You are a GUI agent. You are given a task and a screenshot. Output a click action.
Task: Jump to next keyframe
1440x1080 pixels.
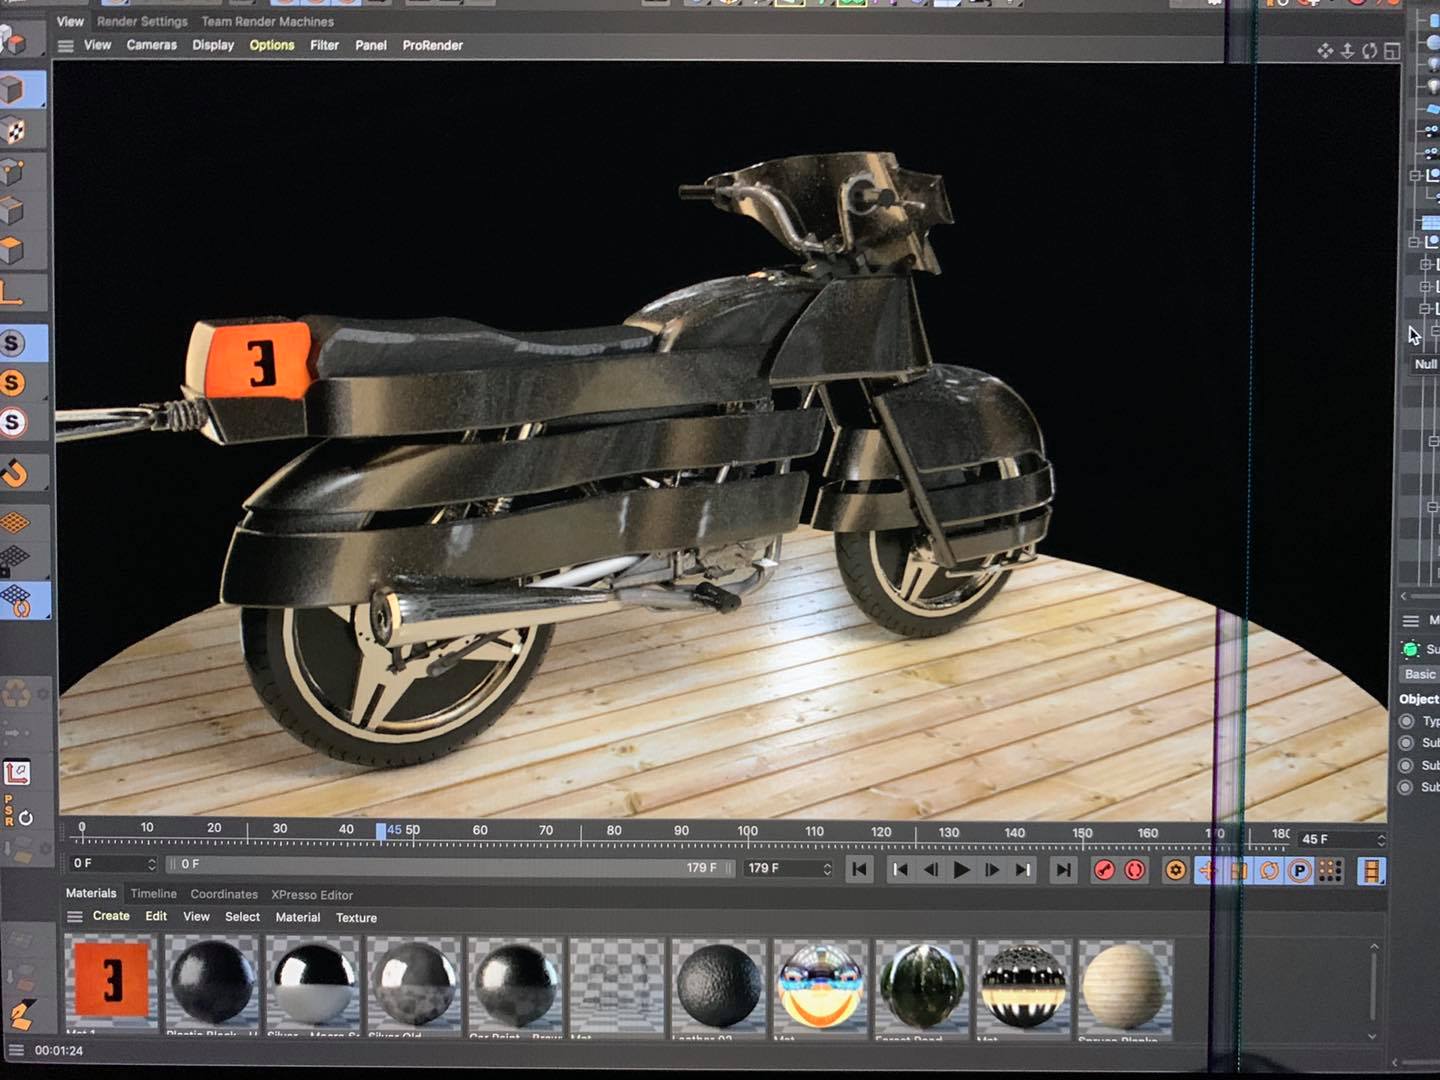(x=1022, y=870)
